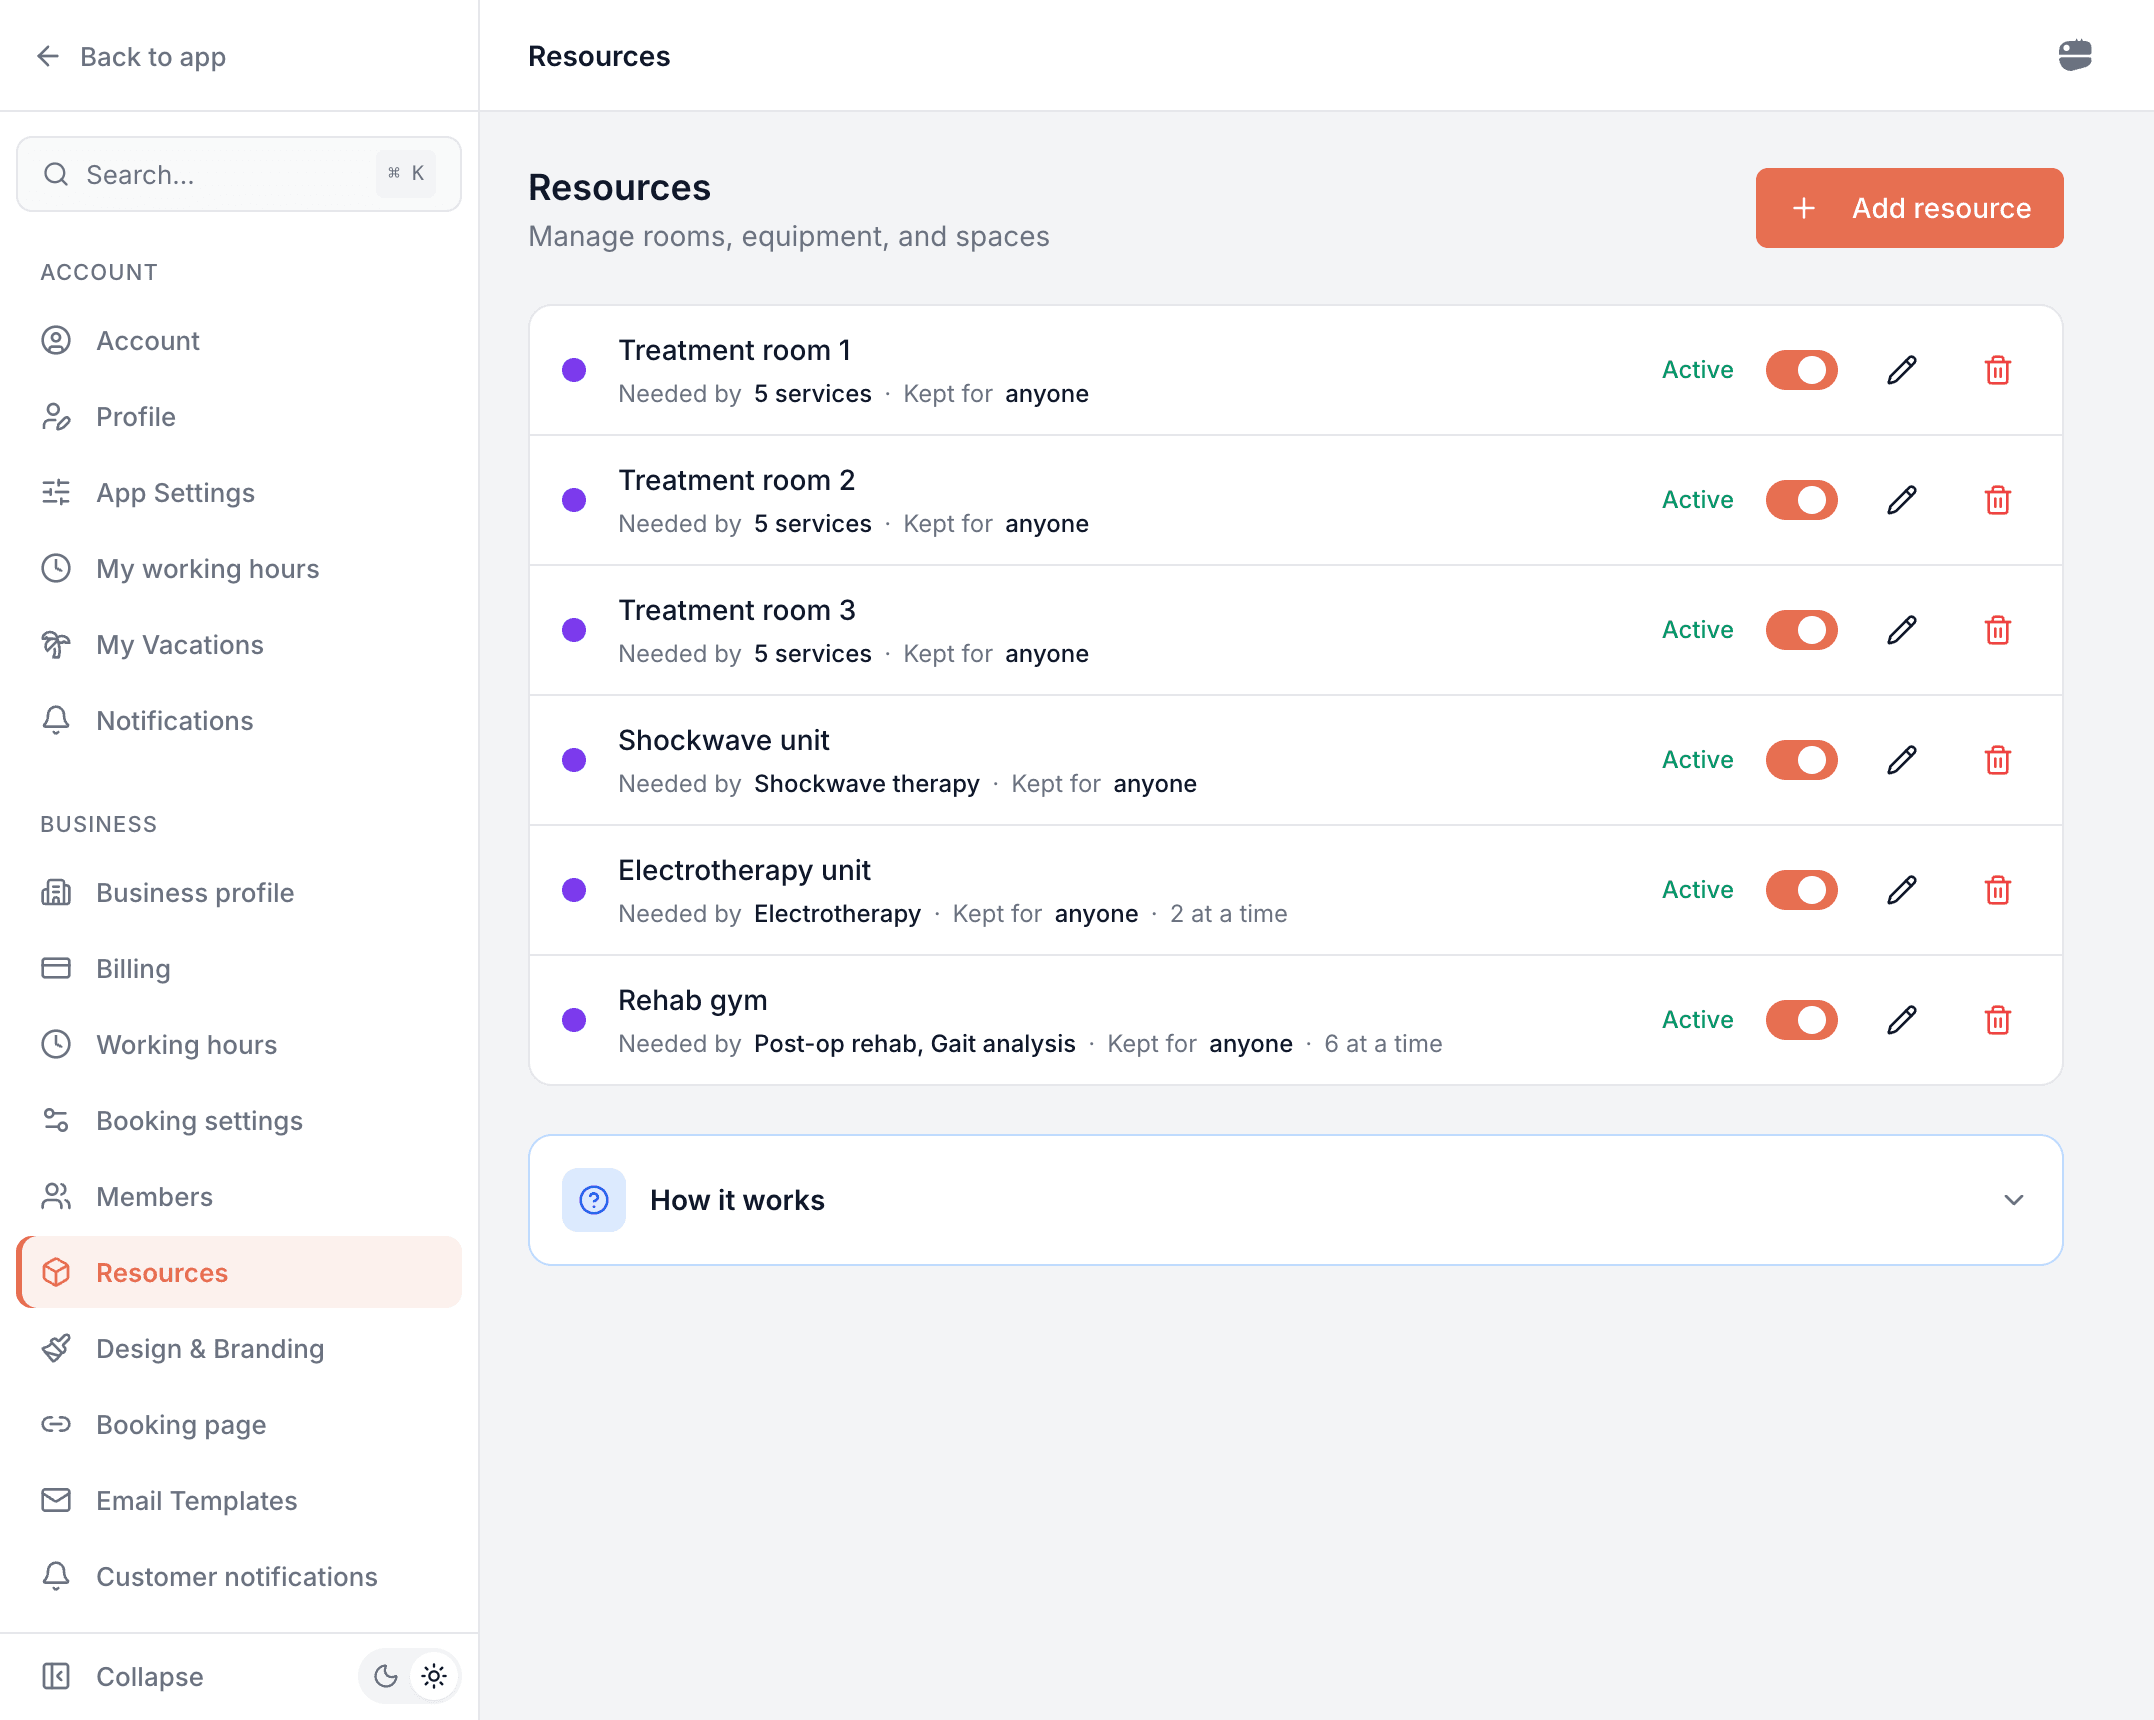Edit the Shockwave unit resource
This screenshot has height=1720, width=2154.
click(x=1902, y=760)
